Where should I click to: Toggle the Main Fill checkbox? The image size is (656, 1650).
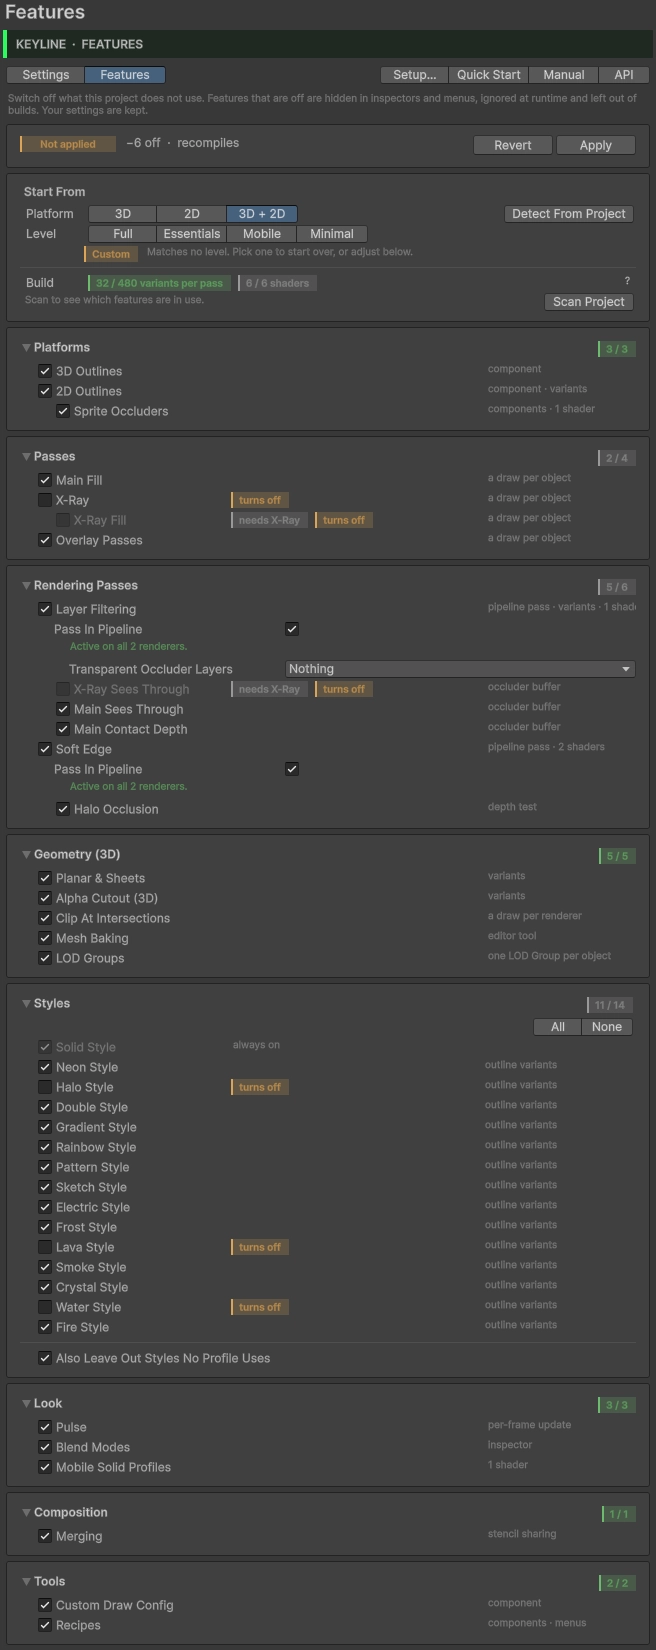[45, 480]
